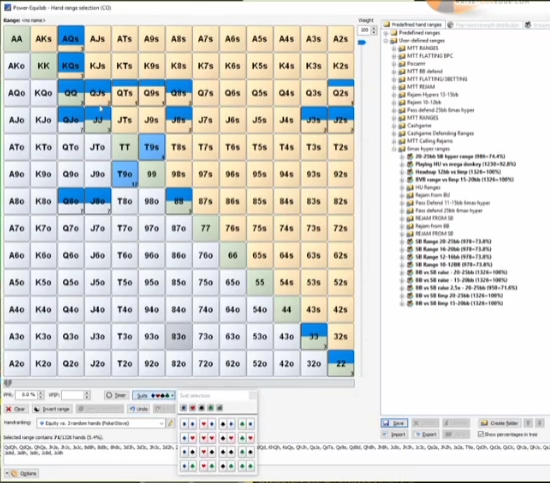Toggle the T9o hand cell
Viewport: 550px width, 483px height.
[x=125, y=174]
